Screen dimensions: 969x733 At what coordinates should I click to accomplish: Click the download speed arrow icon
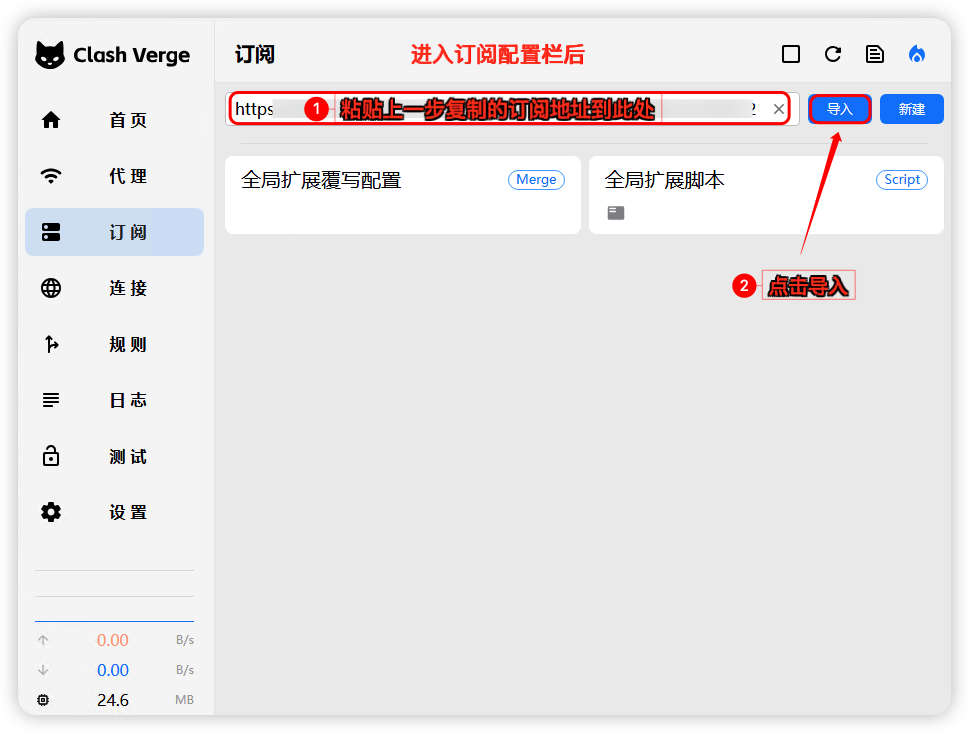coord(43,670)
